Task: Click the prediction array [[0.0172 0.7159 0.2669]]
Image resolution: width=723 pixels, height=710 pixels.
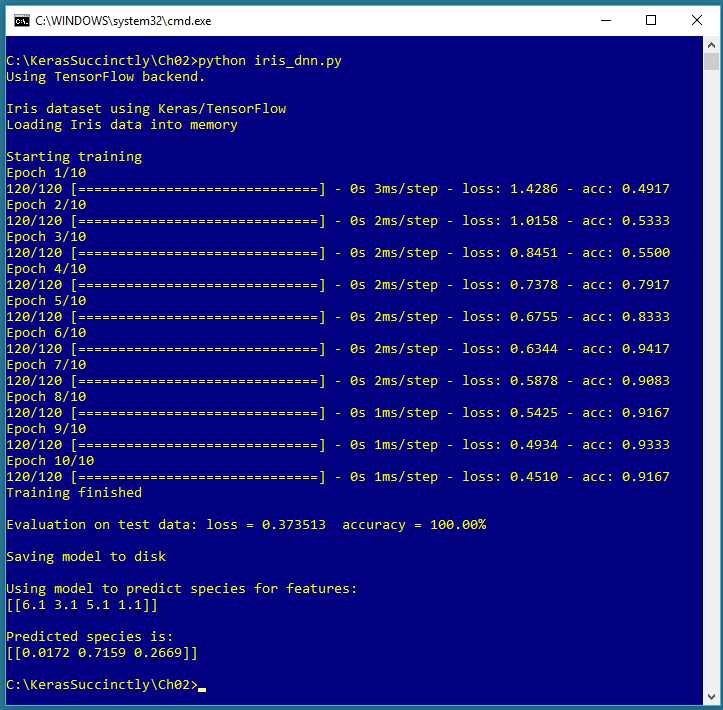Action: point(102,653)
